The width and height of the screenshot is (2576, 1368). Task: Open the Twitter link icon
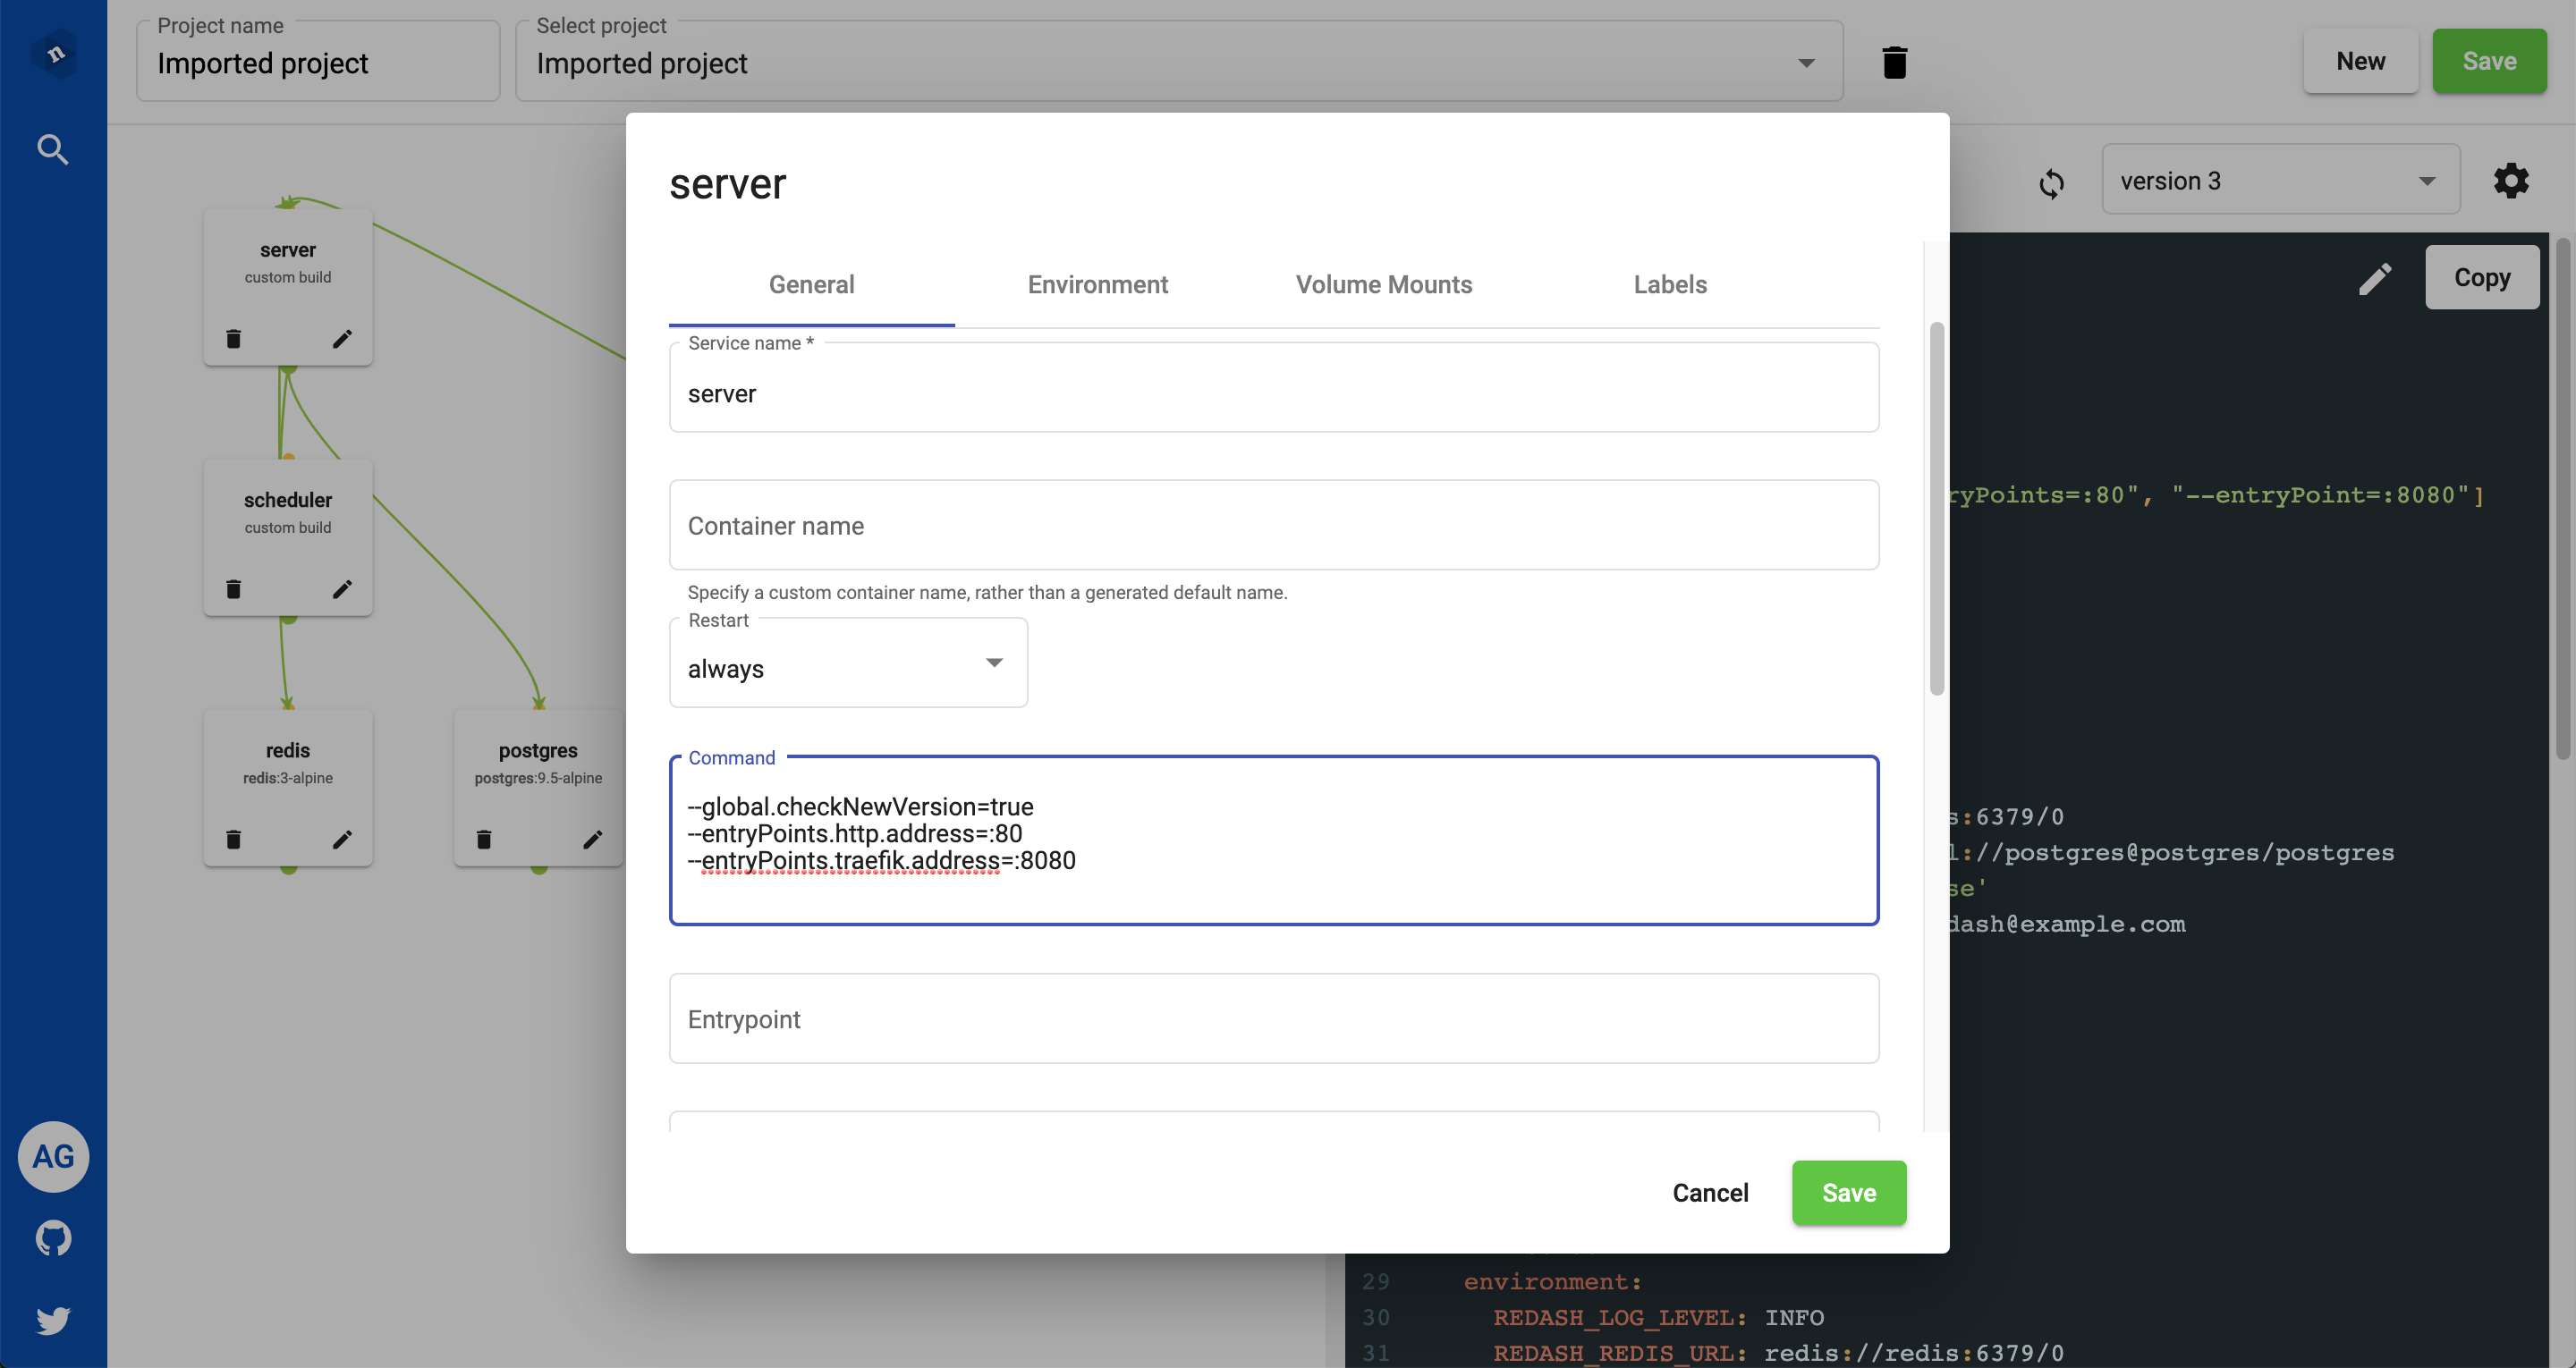click(53, 1320)
